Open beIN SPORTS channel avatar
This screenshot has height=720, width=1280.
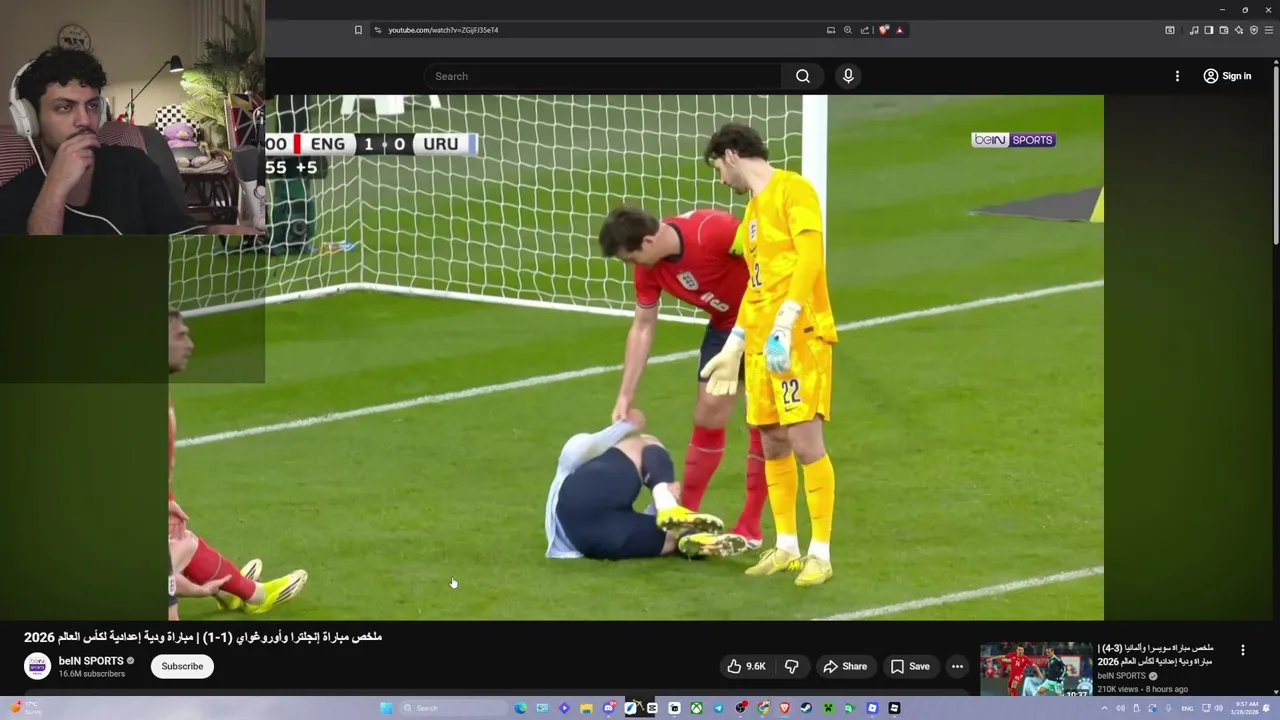pos(37,666)
